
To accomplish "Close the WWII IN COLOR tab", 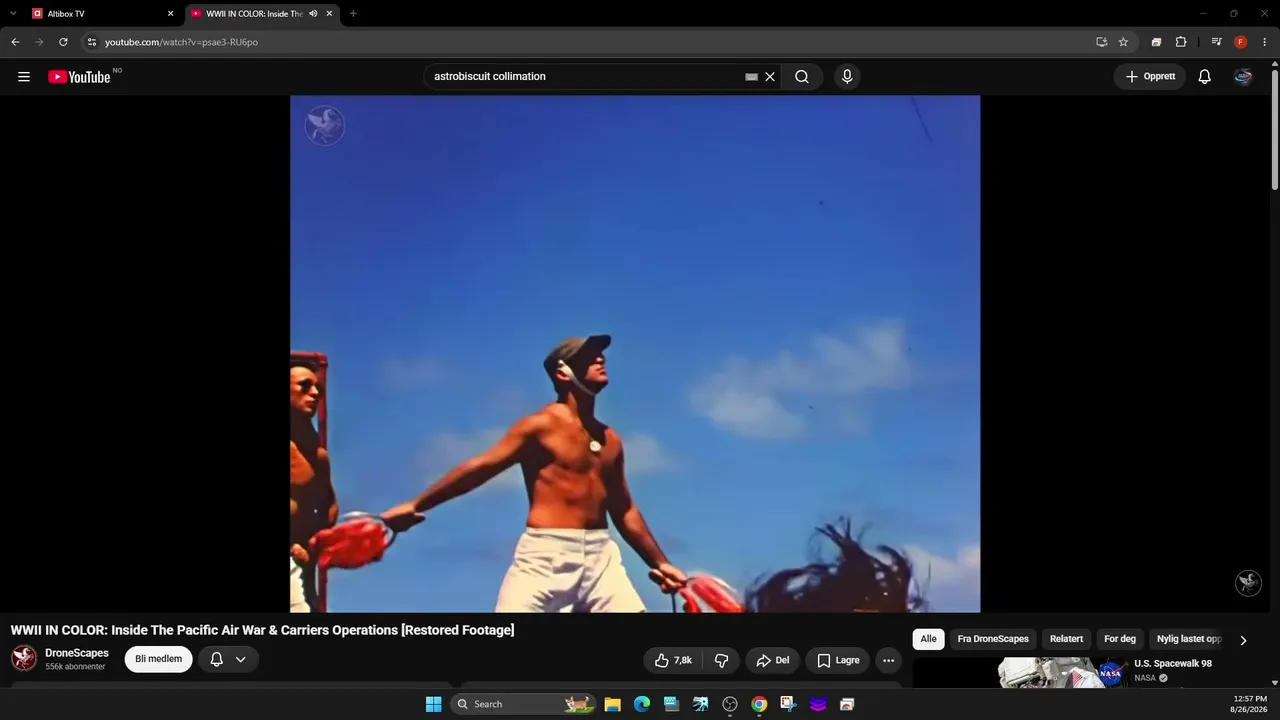I will pyautogui.click(x=329, y=14).
